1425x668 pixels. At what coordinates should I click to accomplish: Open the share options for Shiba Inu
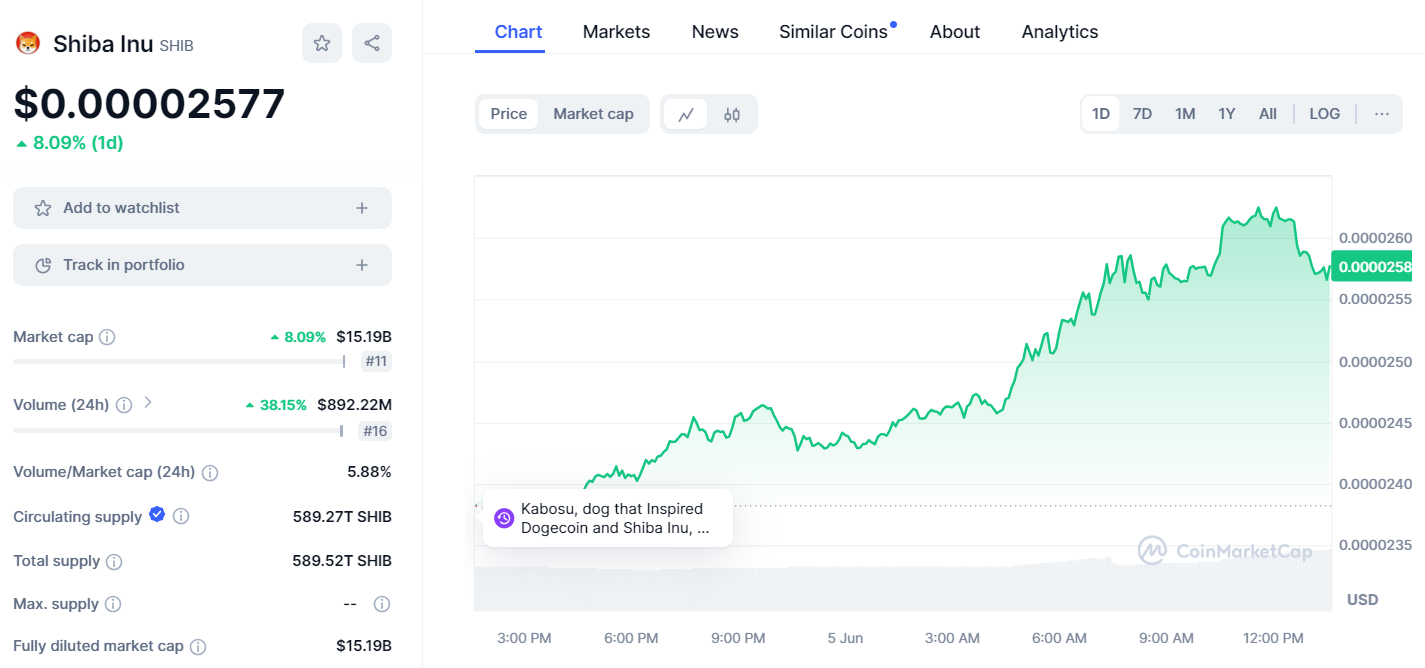[372, 43]
